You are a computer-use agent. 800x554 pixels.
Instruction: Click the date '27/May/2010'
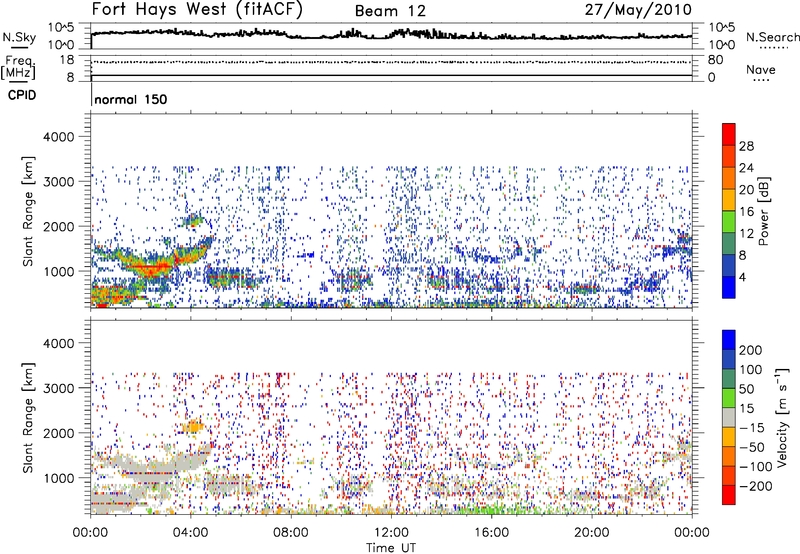638,10
